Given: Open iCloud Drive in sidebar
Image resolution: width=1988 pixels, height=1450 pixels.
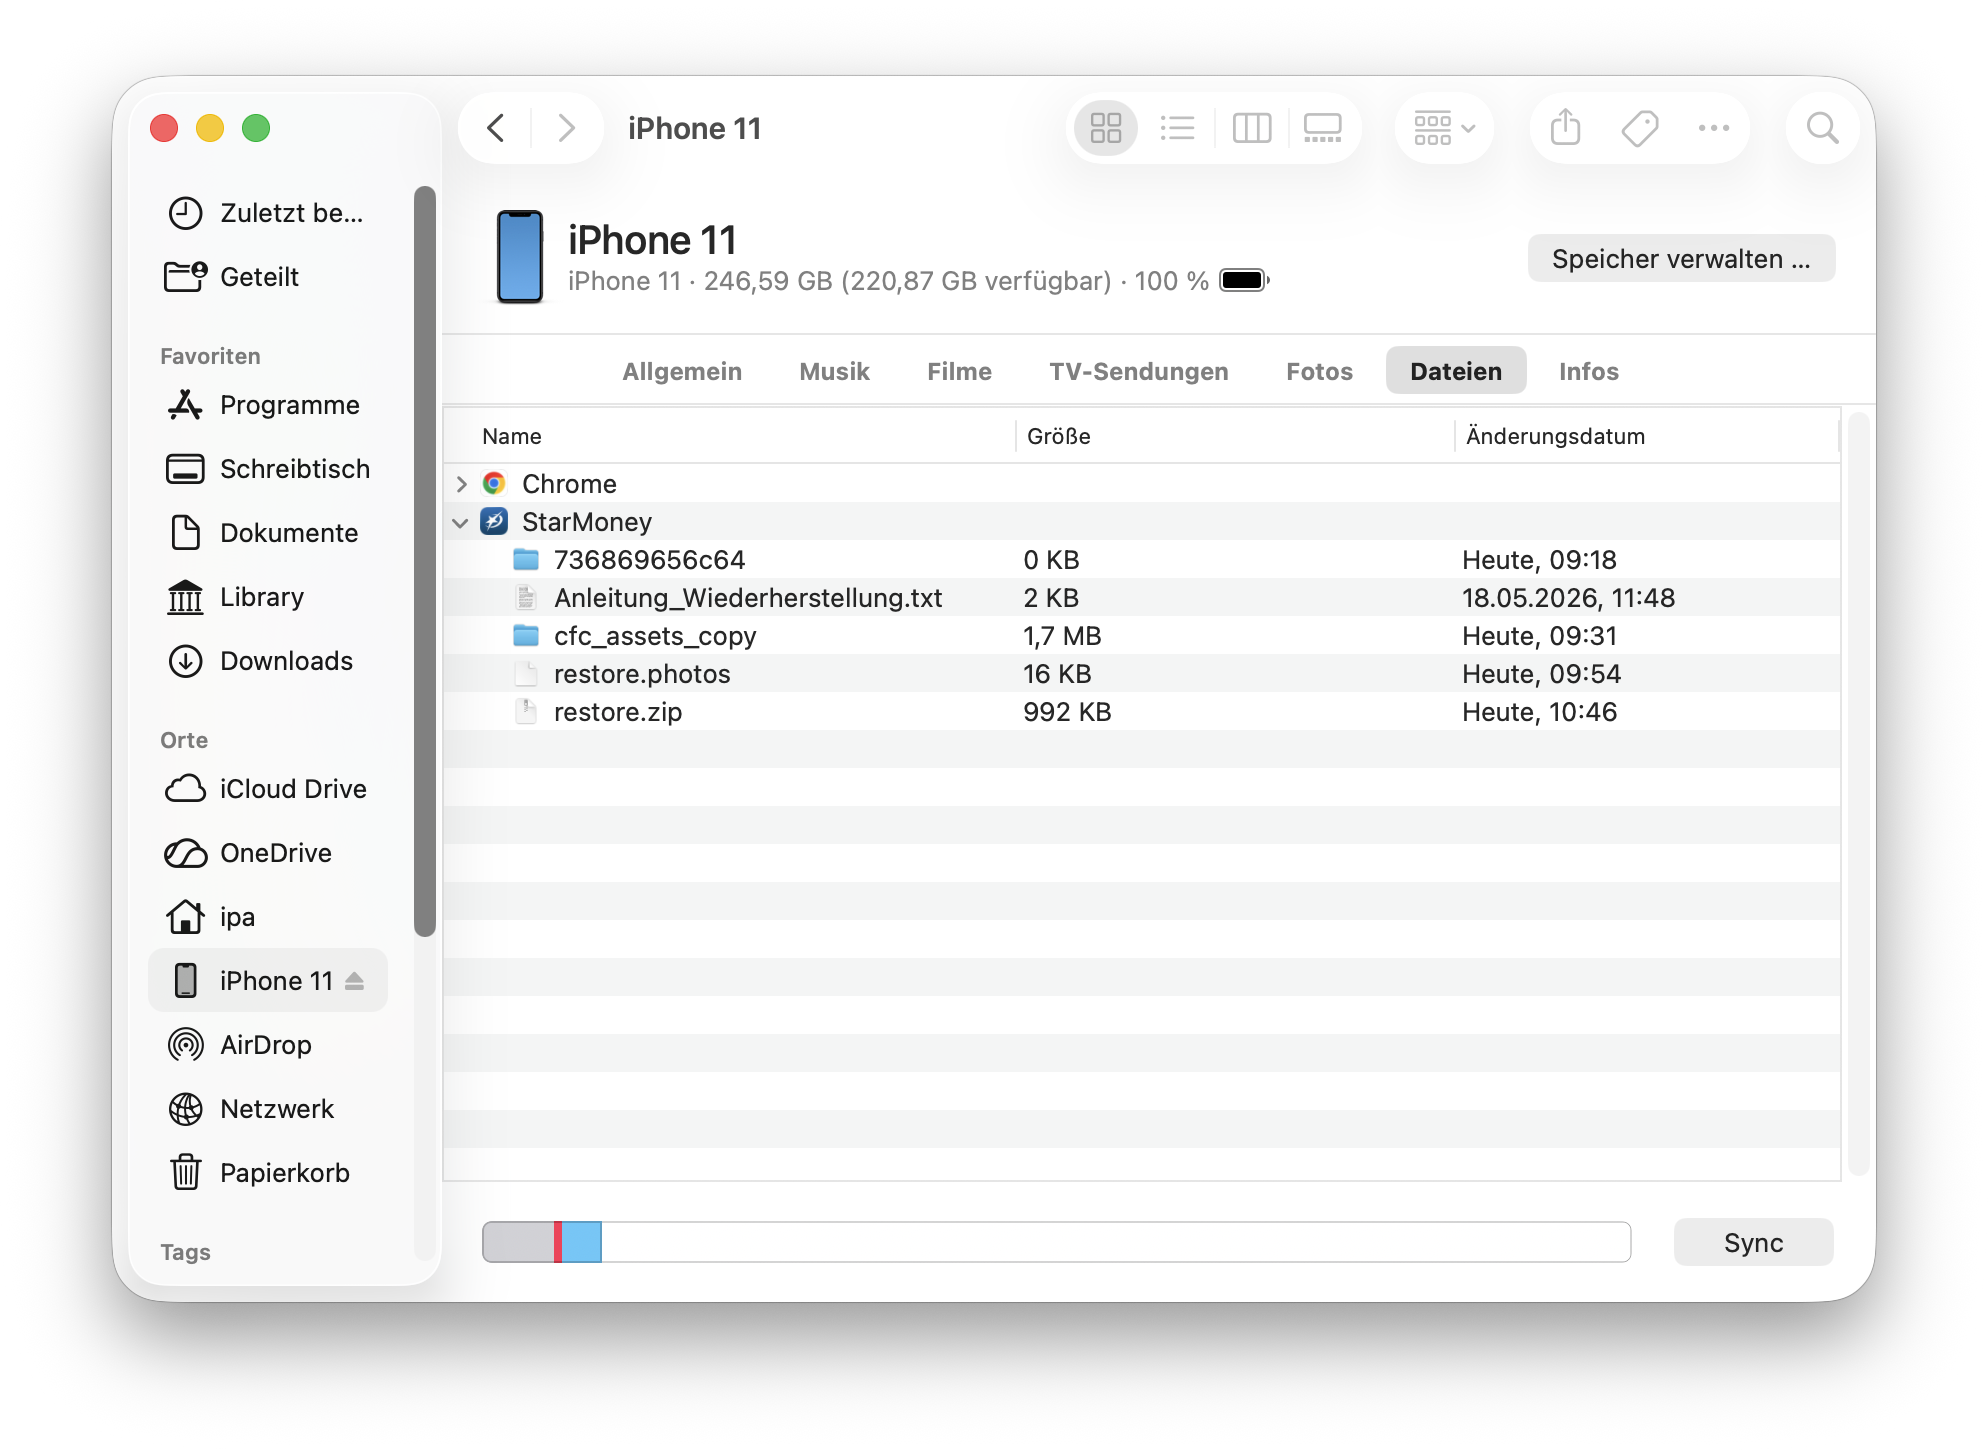Looking at the screenshot, I should [x=266, y=789].
